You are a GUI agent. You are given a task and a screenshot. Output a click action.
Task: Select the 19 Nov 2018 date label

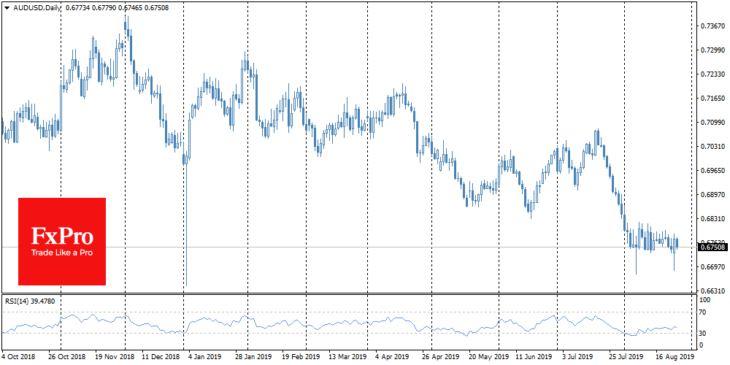click(113, 358)
